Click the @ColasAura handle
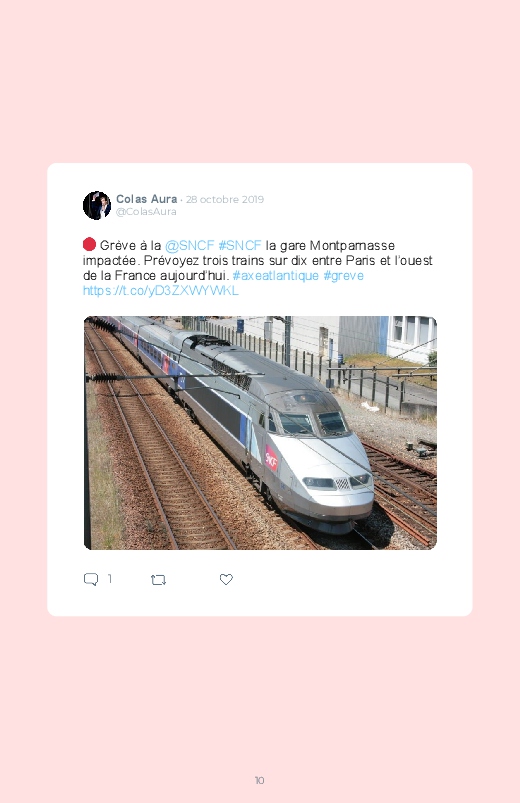Viewport: 520px width, 803px height. coord(146,212)
